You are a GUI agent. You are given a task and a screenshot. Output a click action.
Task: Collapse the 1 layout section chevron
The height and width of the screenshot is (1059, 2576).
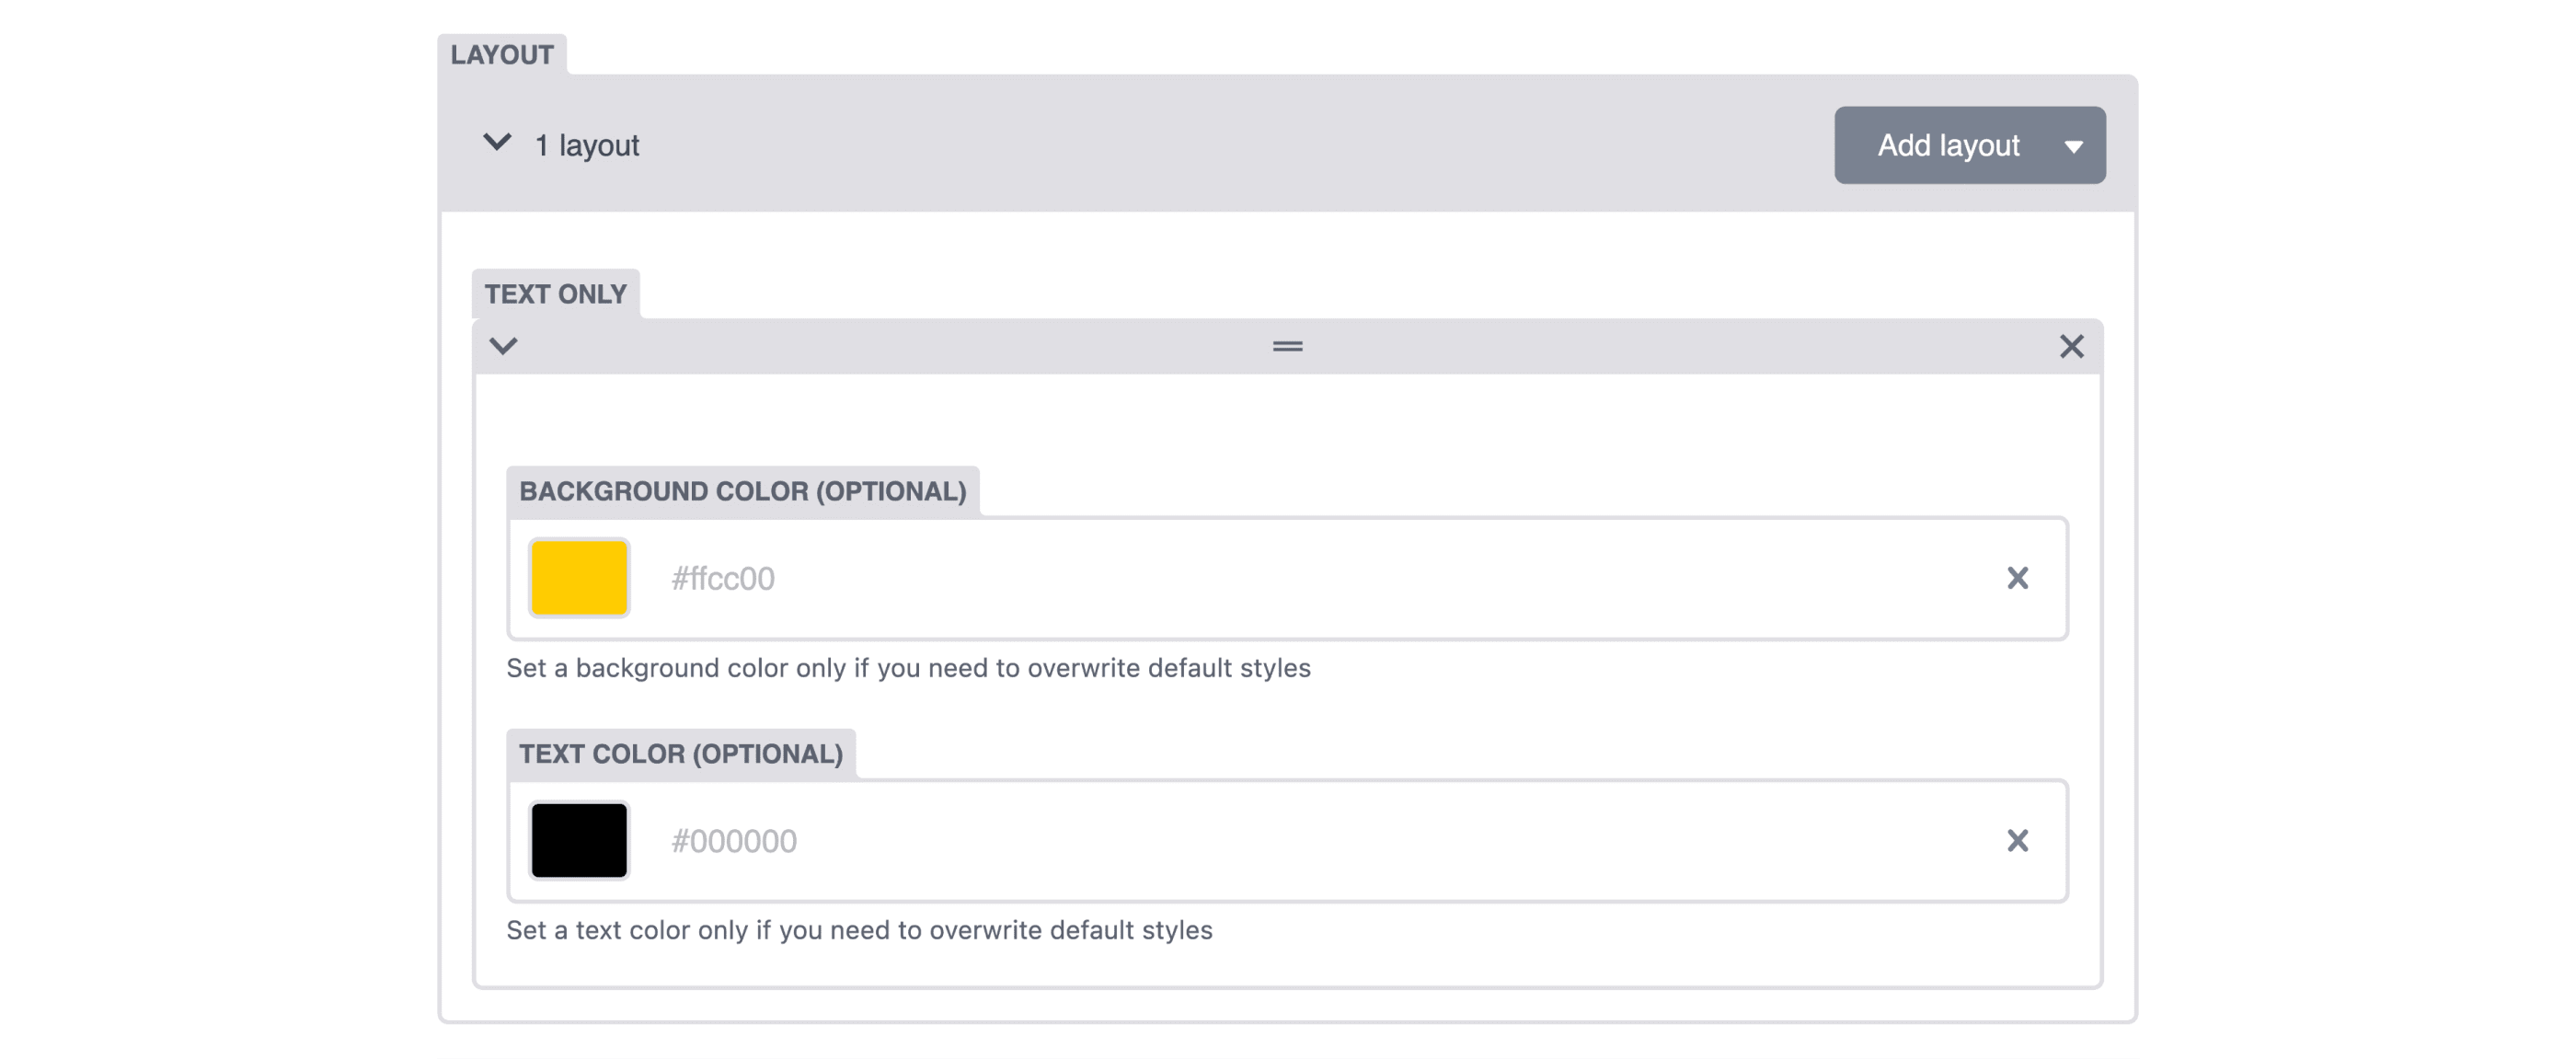coord(497,143)
